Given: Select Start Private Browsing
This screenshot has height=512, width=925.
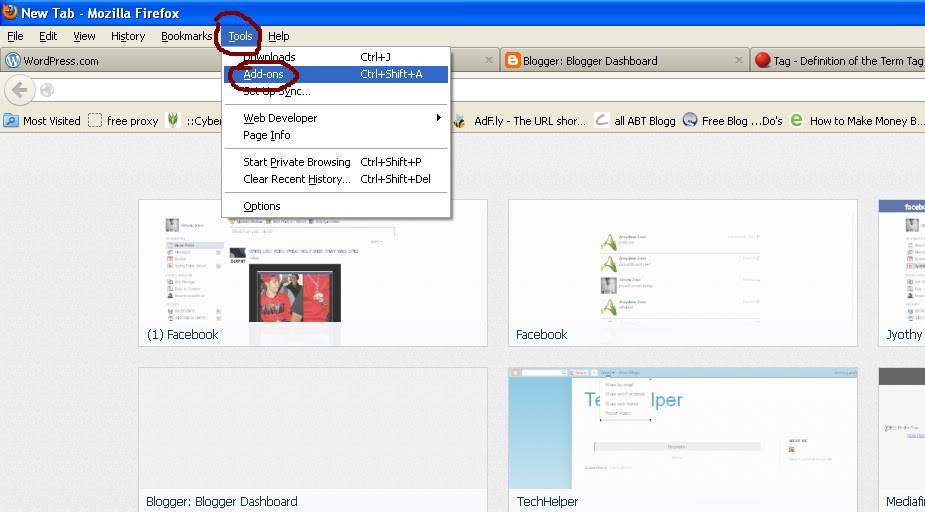Looking at the screenshot, I should click(x=336, y=162).
